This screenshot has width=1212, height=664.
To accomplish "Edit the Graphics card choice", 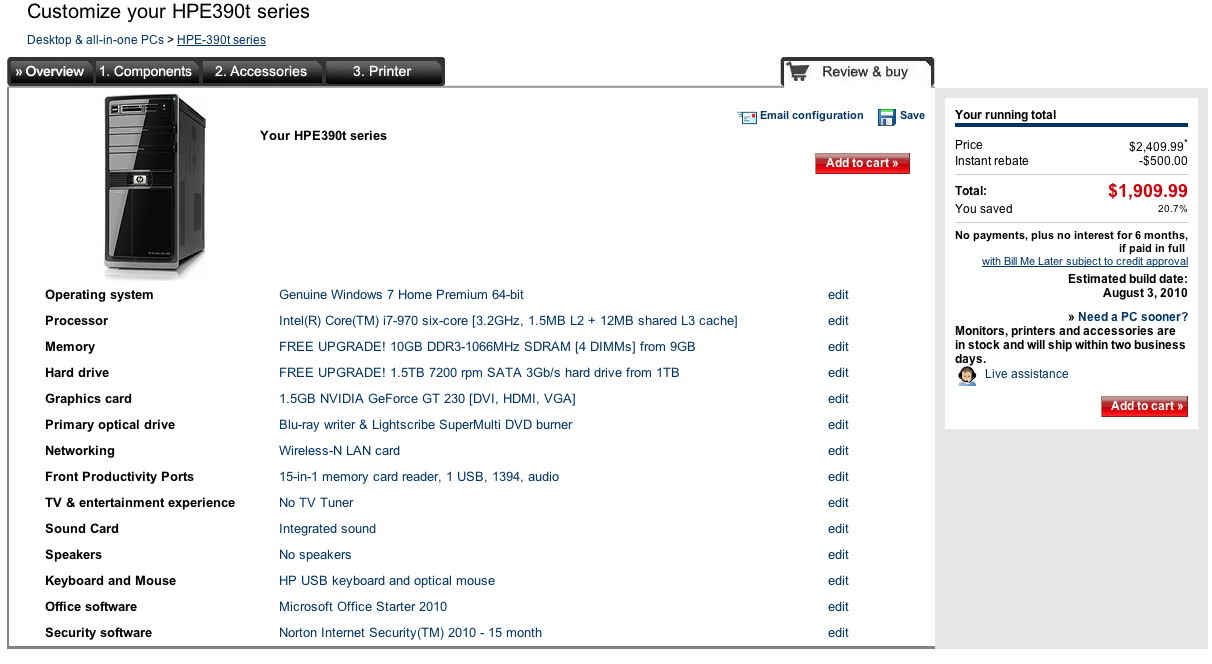I will pos(838,399).
